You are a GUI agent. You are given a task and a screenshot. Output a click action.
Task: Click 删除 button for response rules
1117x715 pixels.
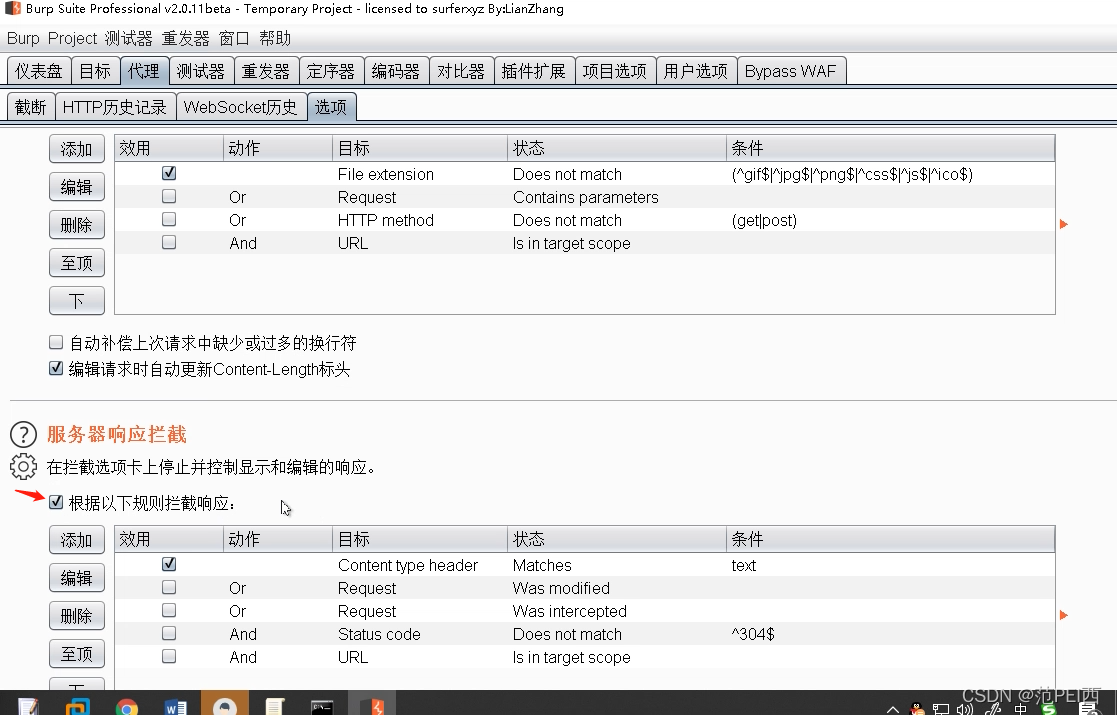point(77,616)
